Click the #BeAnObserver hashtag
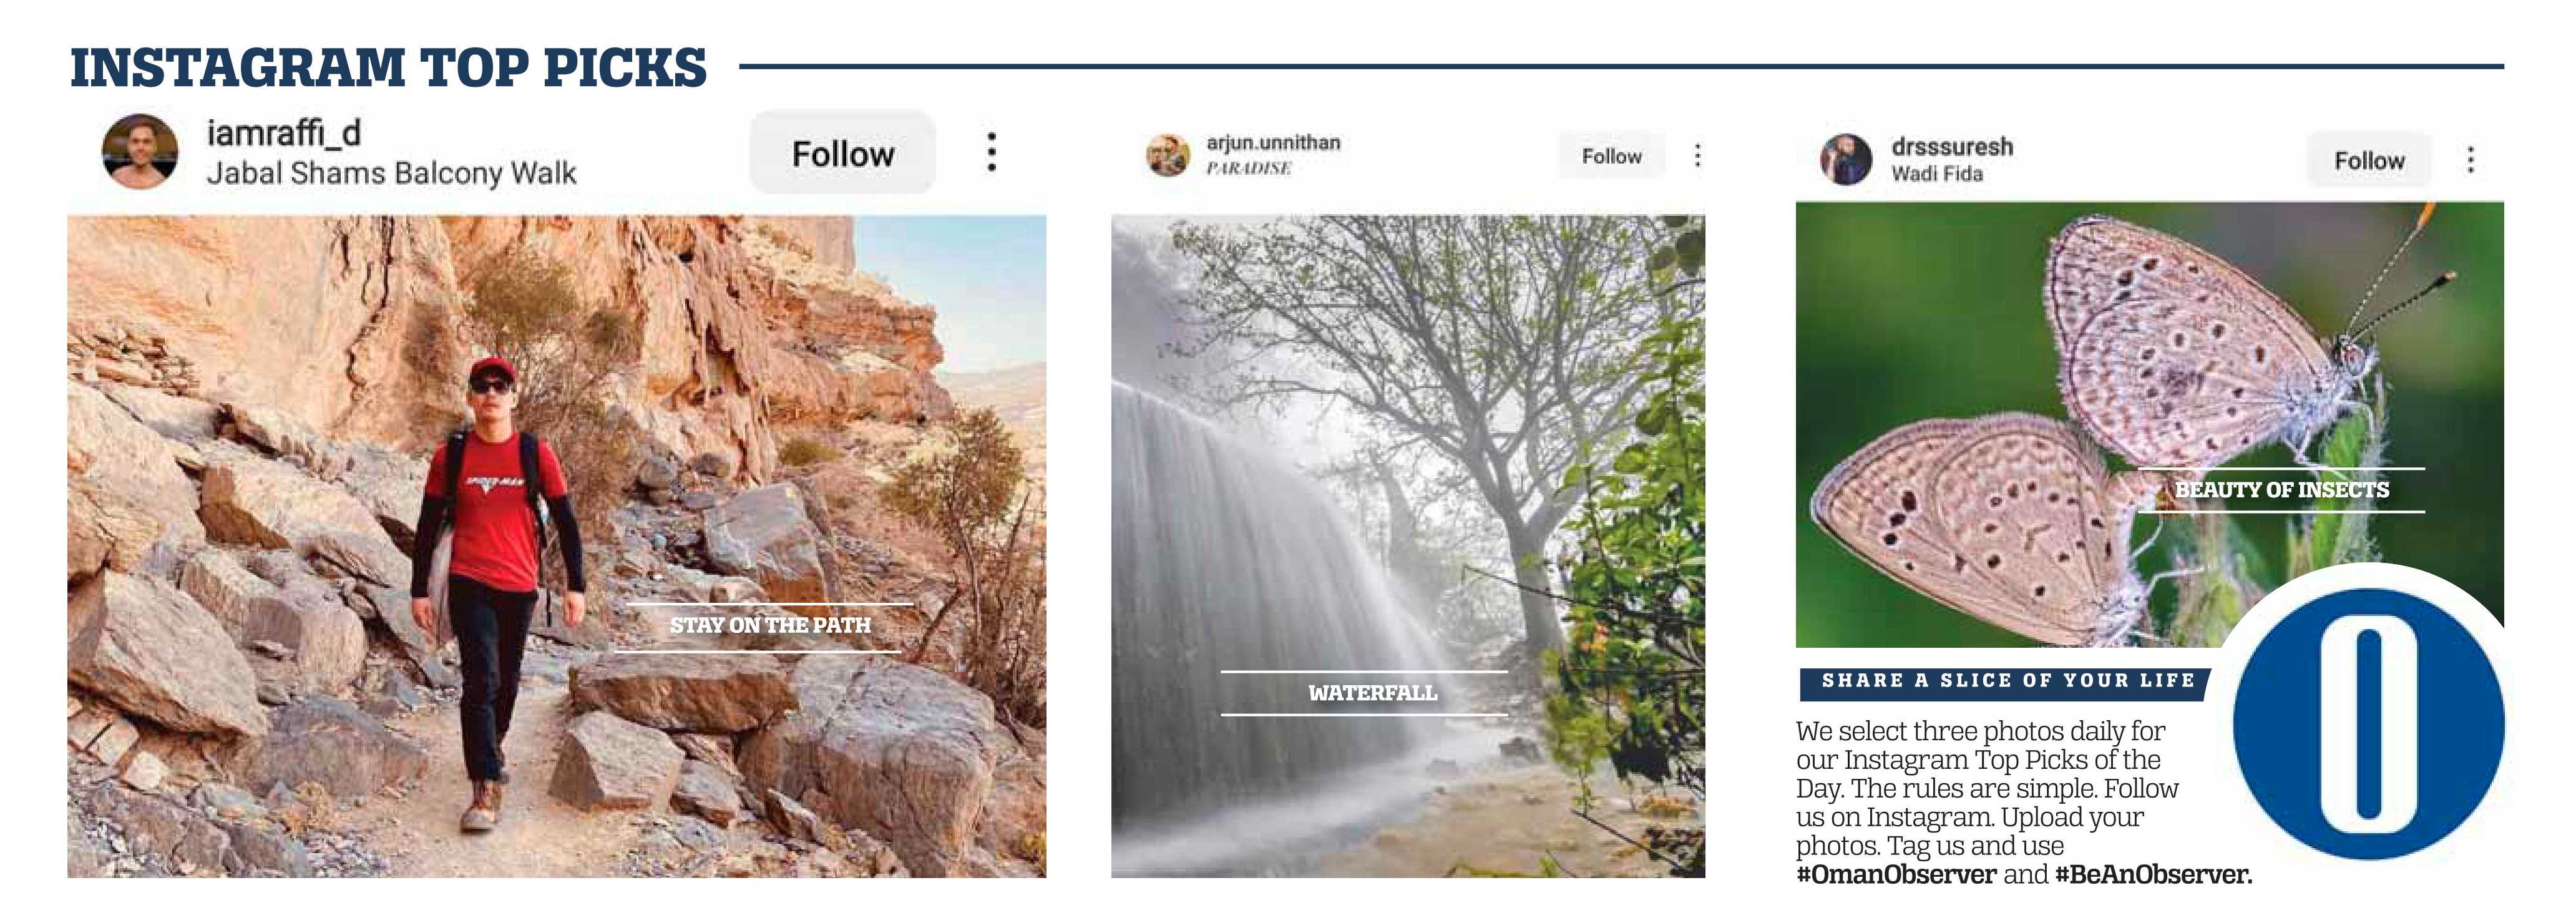The height and width of the screenshot is (923, 2576). pyautogui.click(x=2154, y=875)
